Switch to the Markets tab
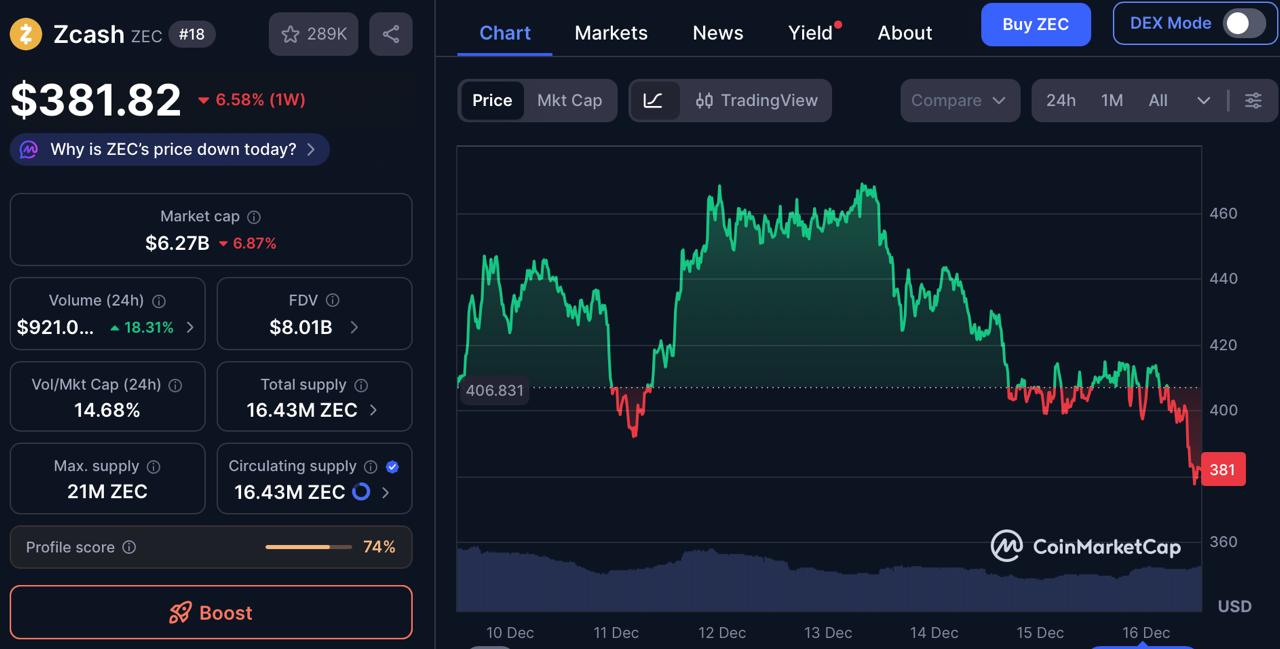This screenshot has height=649, width=1280. [x=610, y=32]
